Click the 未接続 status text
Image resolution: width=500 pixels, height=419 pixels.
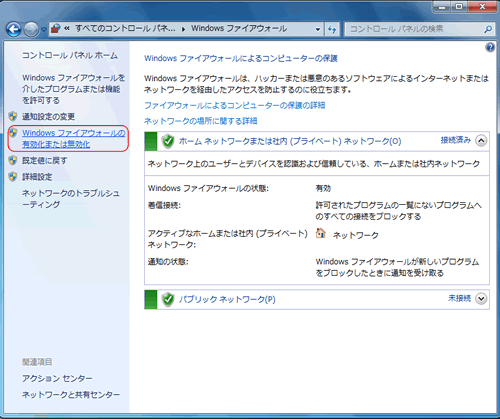[459, 298]
